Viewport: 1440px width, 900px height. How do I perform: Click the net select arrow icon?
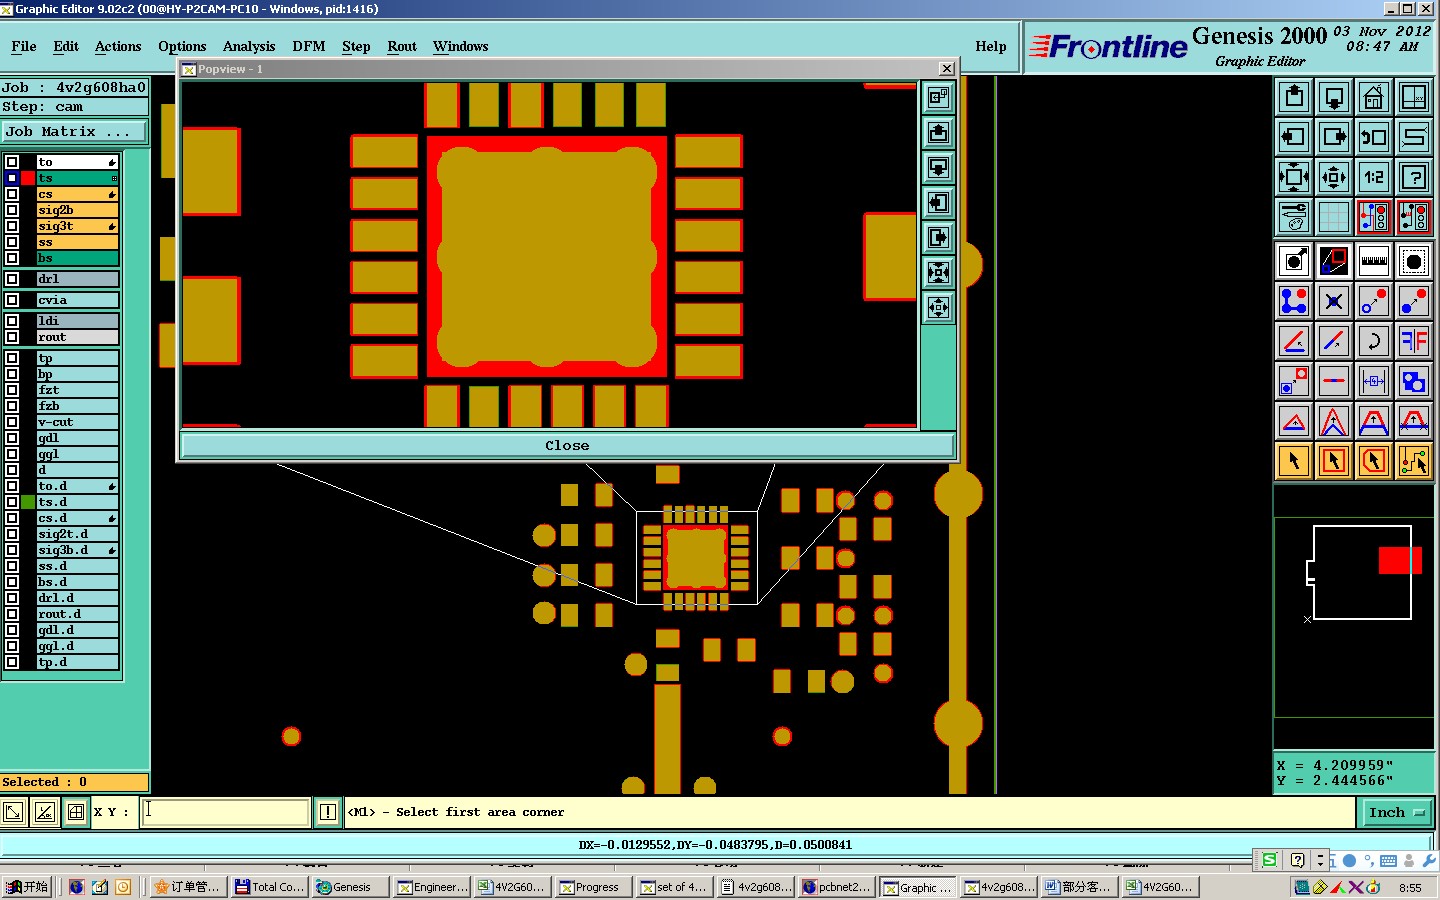[x=1414, y=461]
